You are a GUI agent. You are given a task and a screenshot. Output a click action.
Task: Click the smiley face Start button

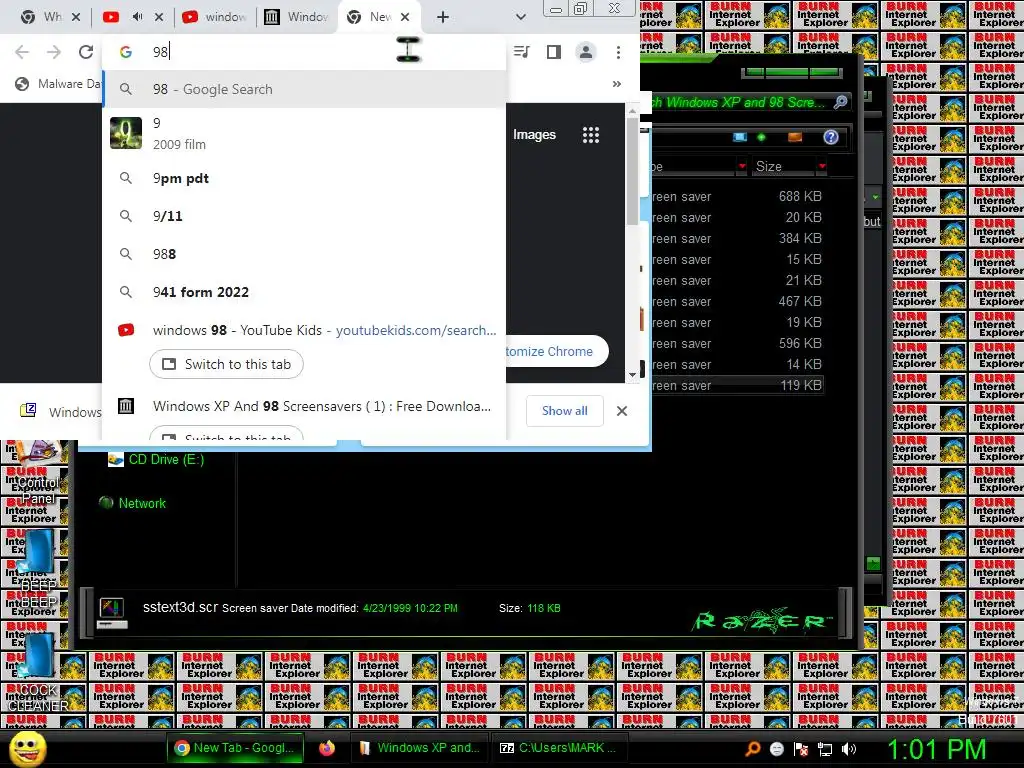[27, 749]
